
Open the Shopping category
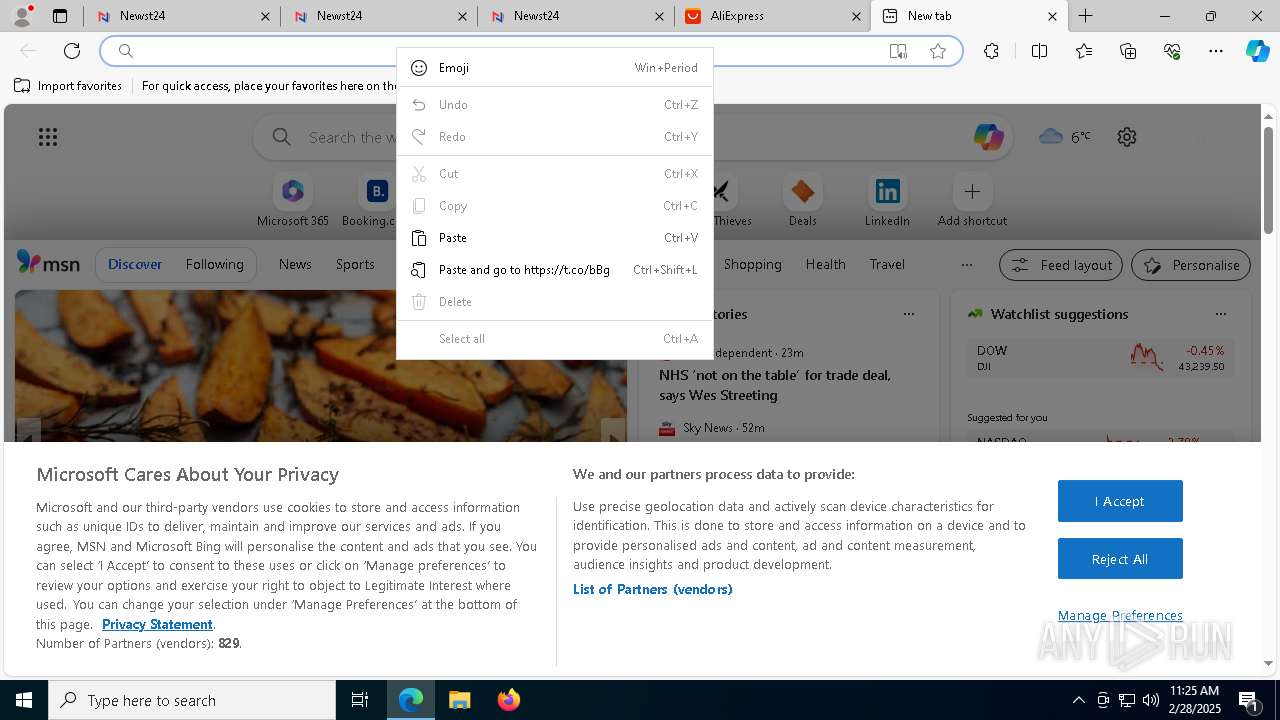pos(752,264)
